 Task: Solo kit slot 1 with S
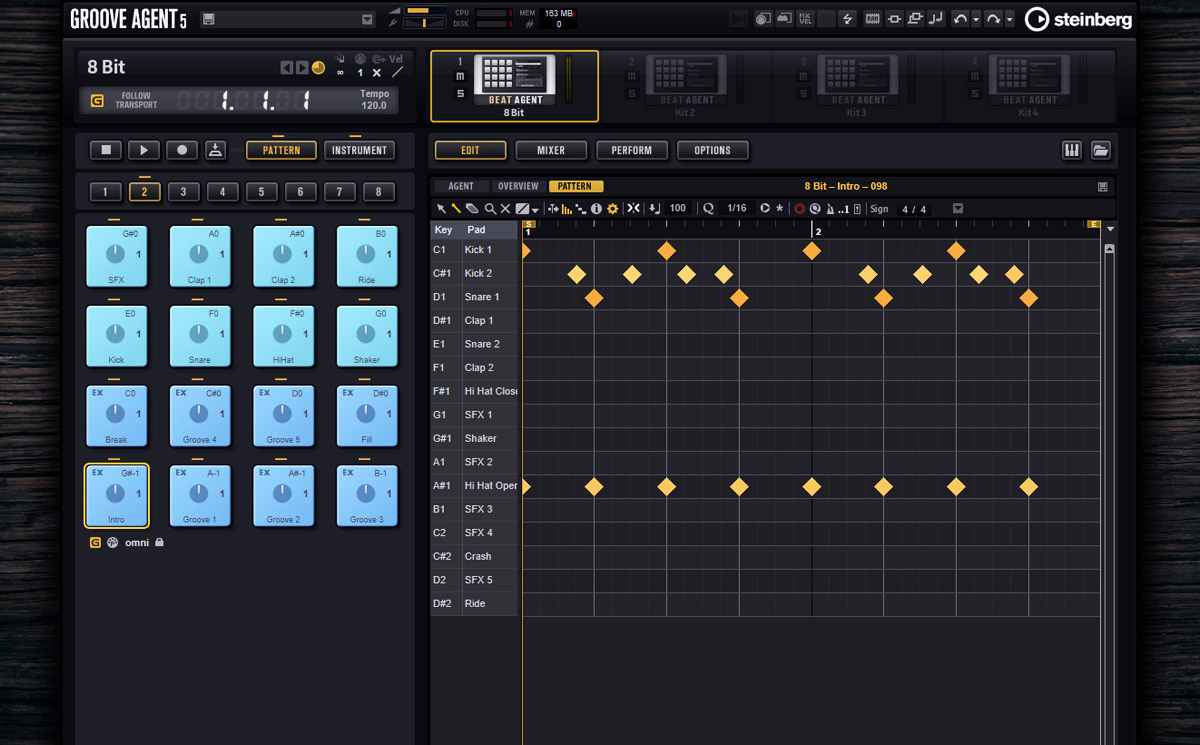tap(461, 93)
